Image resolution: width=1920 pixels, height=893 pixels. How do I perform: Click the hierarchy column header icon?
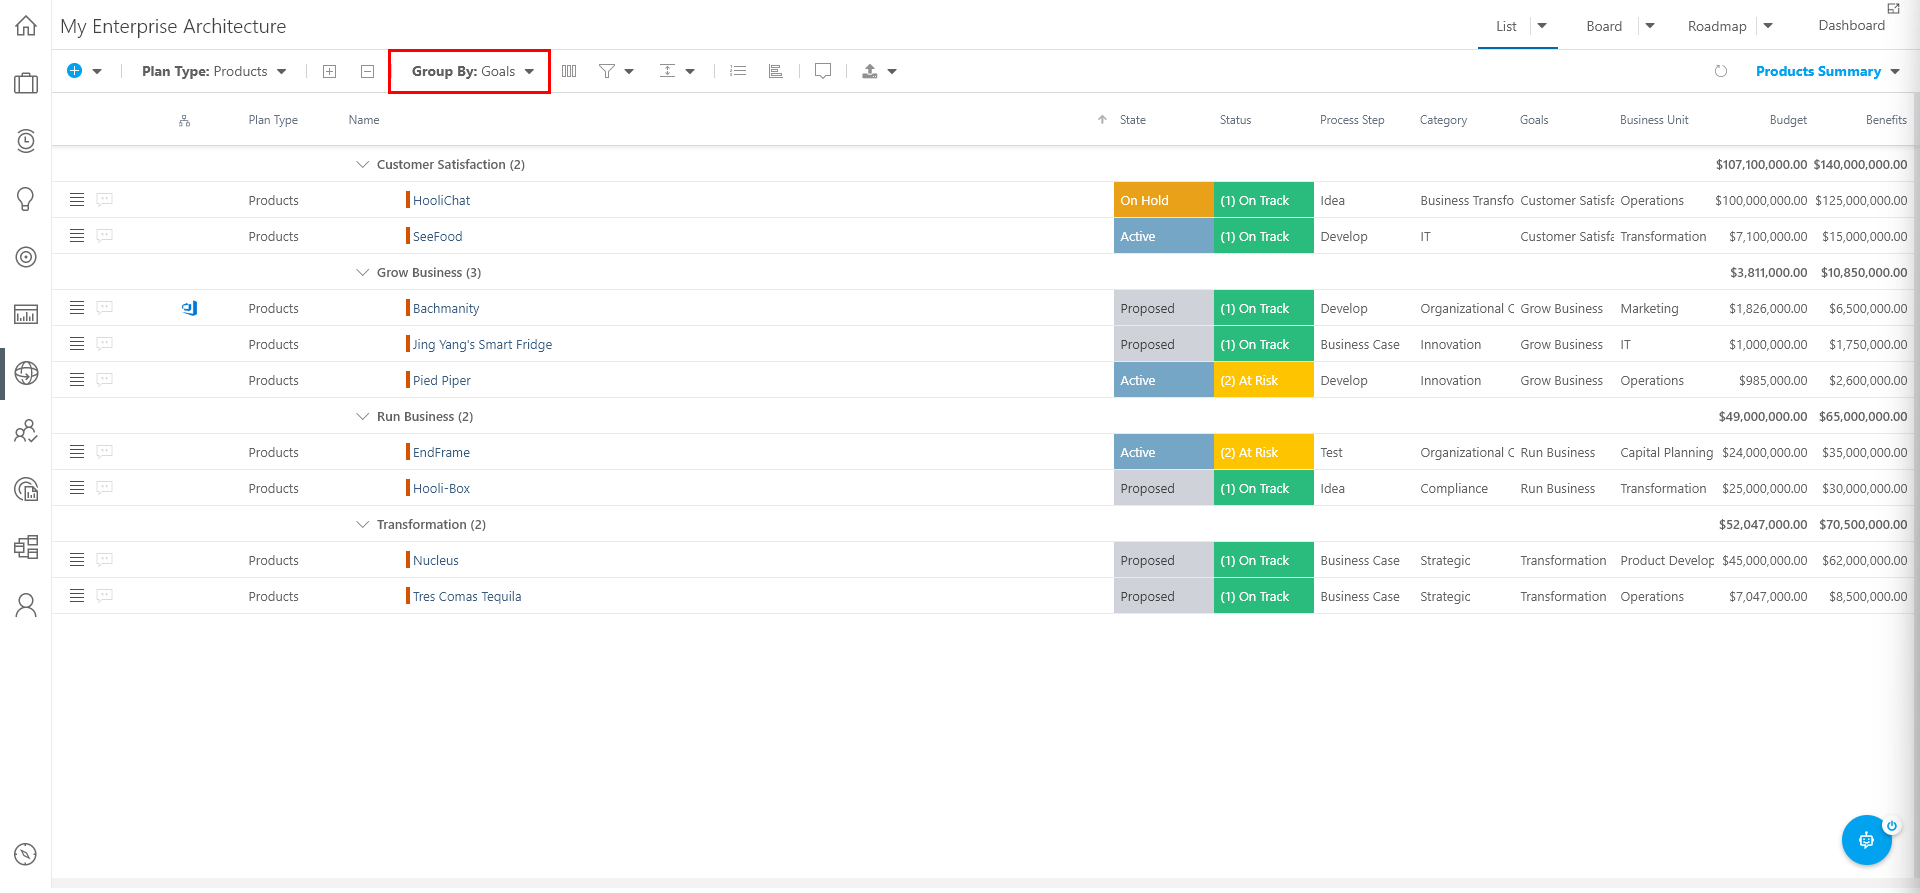[x=184, y=120]
